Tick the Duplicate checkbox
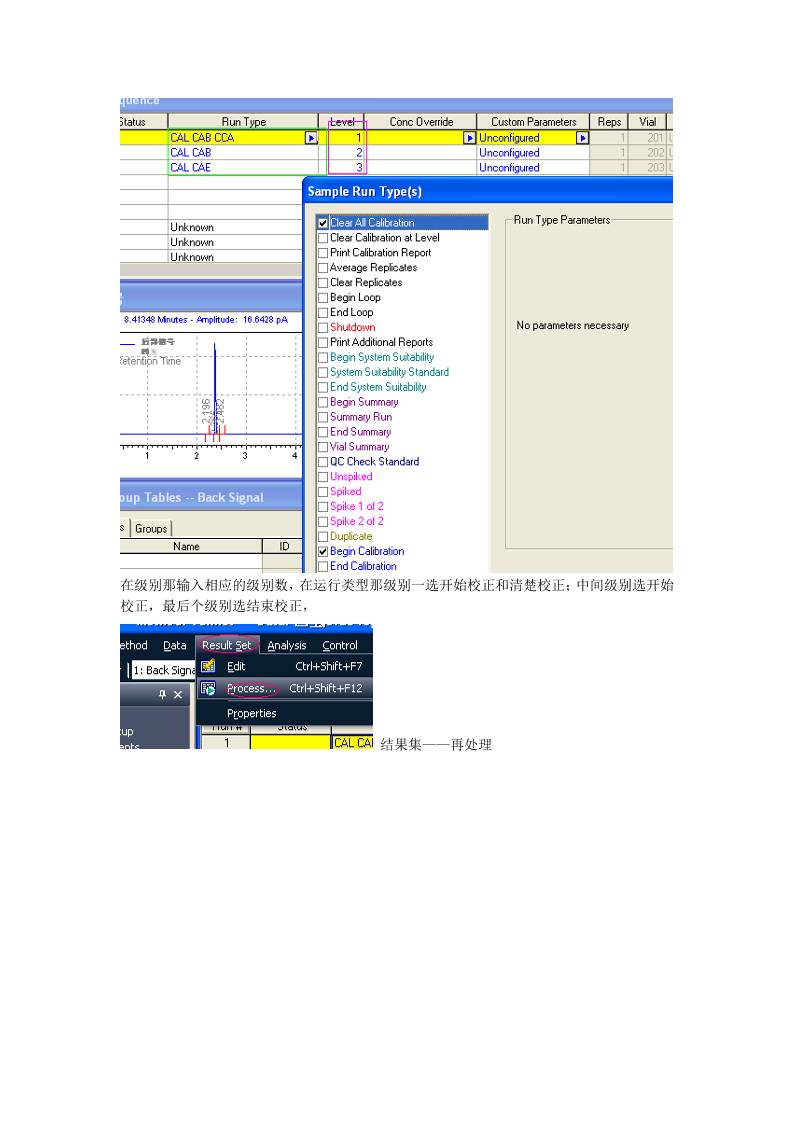Screen dimensions: 793x1122 323,537
